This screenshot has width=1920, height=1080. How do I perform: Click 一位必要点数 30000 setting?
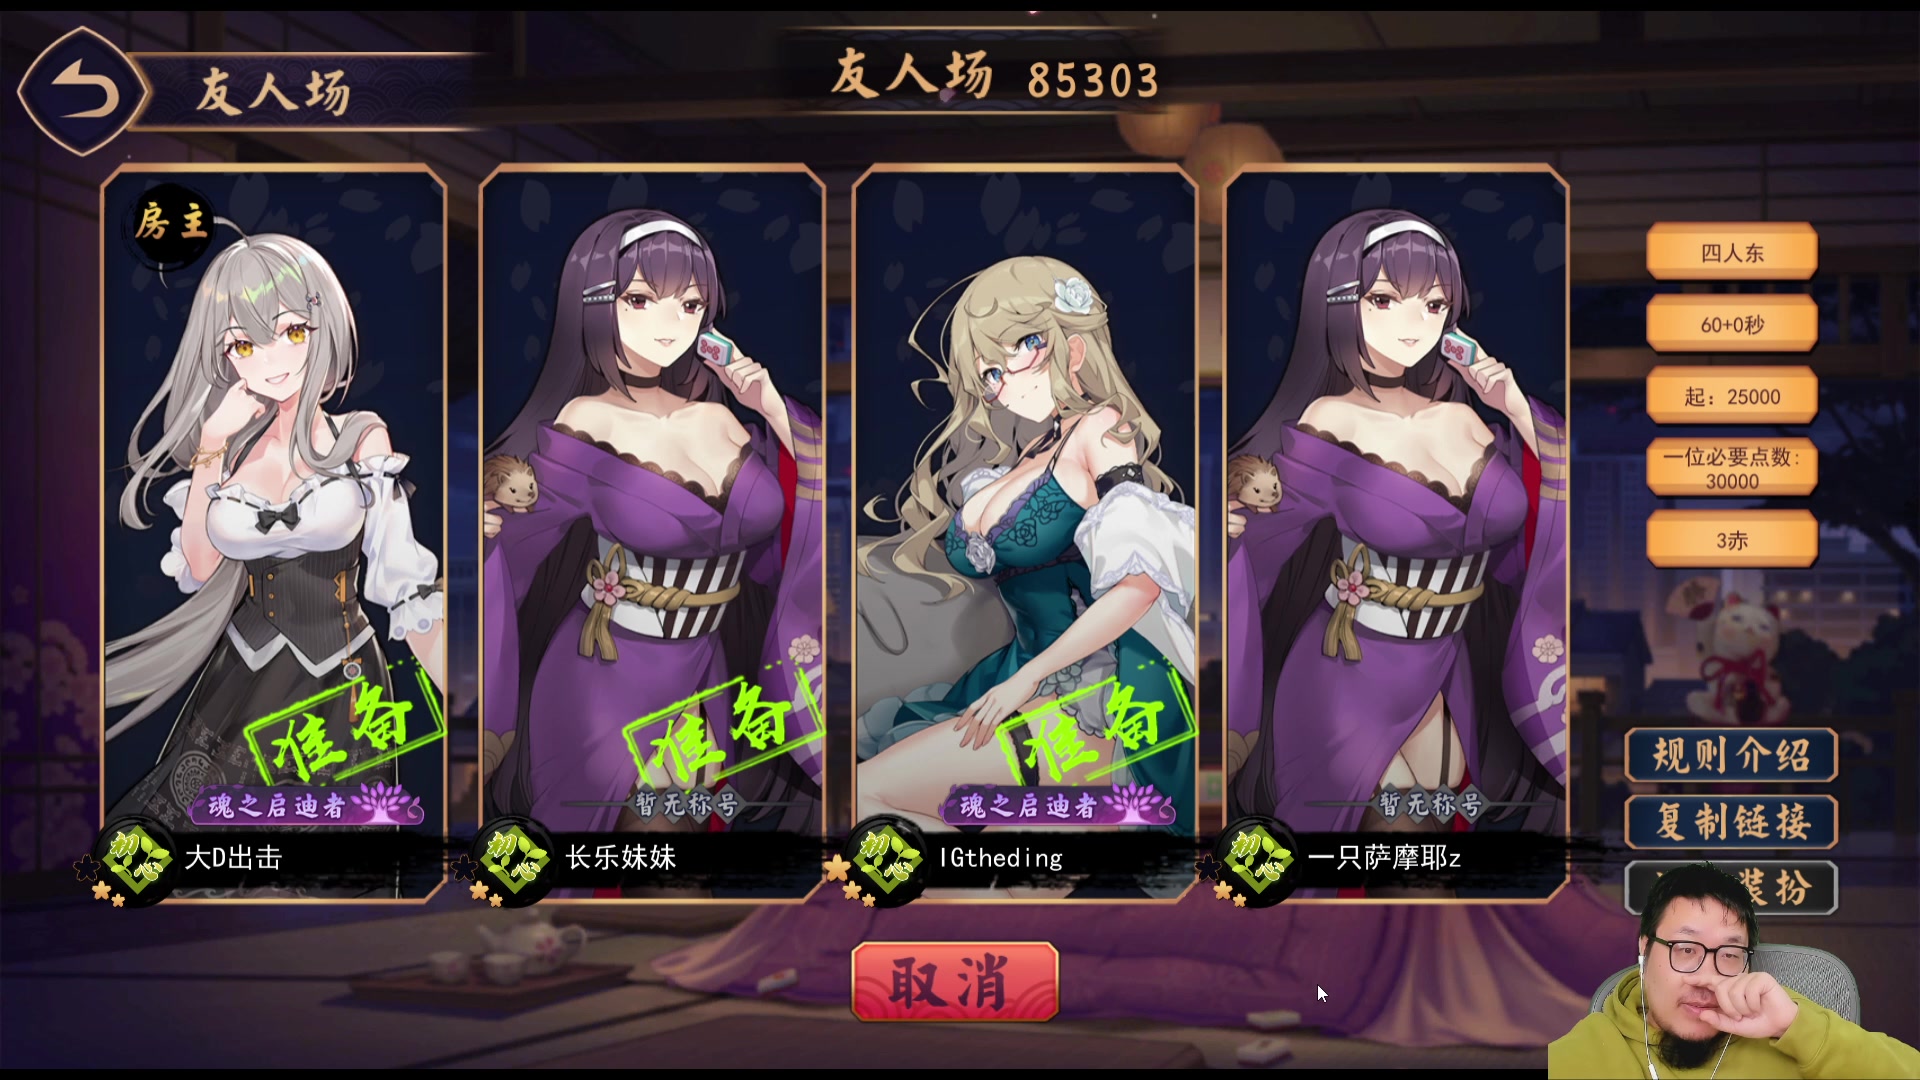(1732, 468)
